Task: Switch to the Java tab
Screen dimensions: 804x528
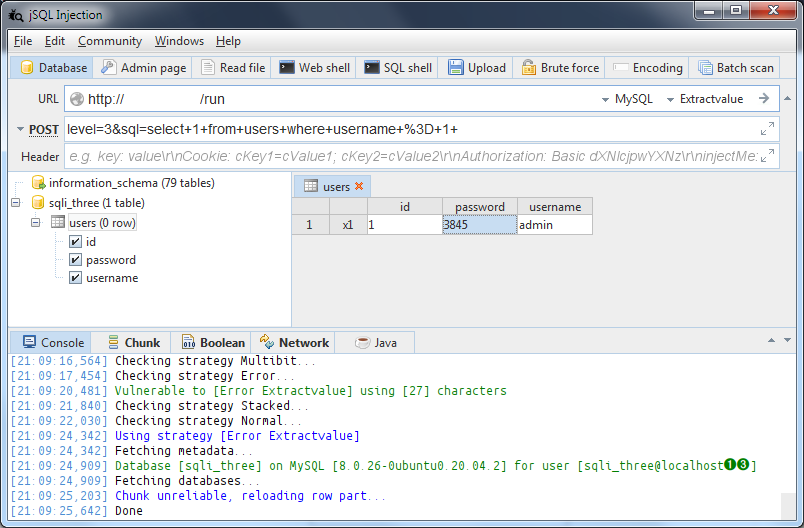Action: click(376, 342)
